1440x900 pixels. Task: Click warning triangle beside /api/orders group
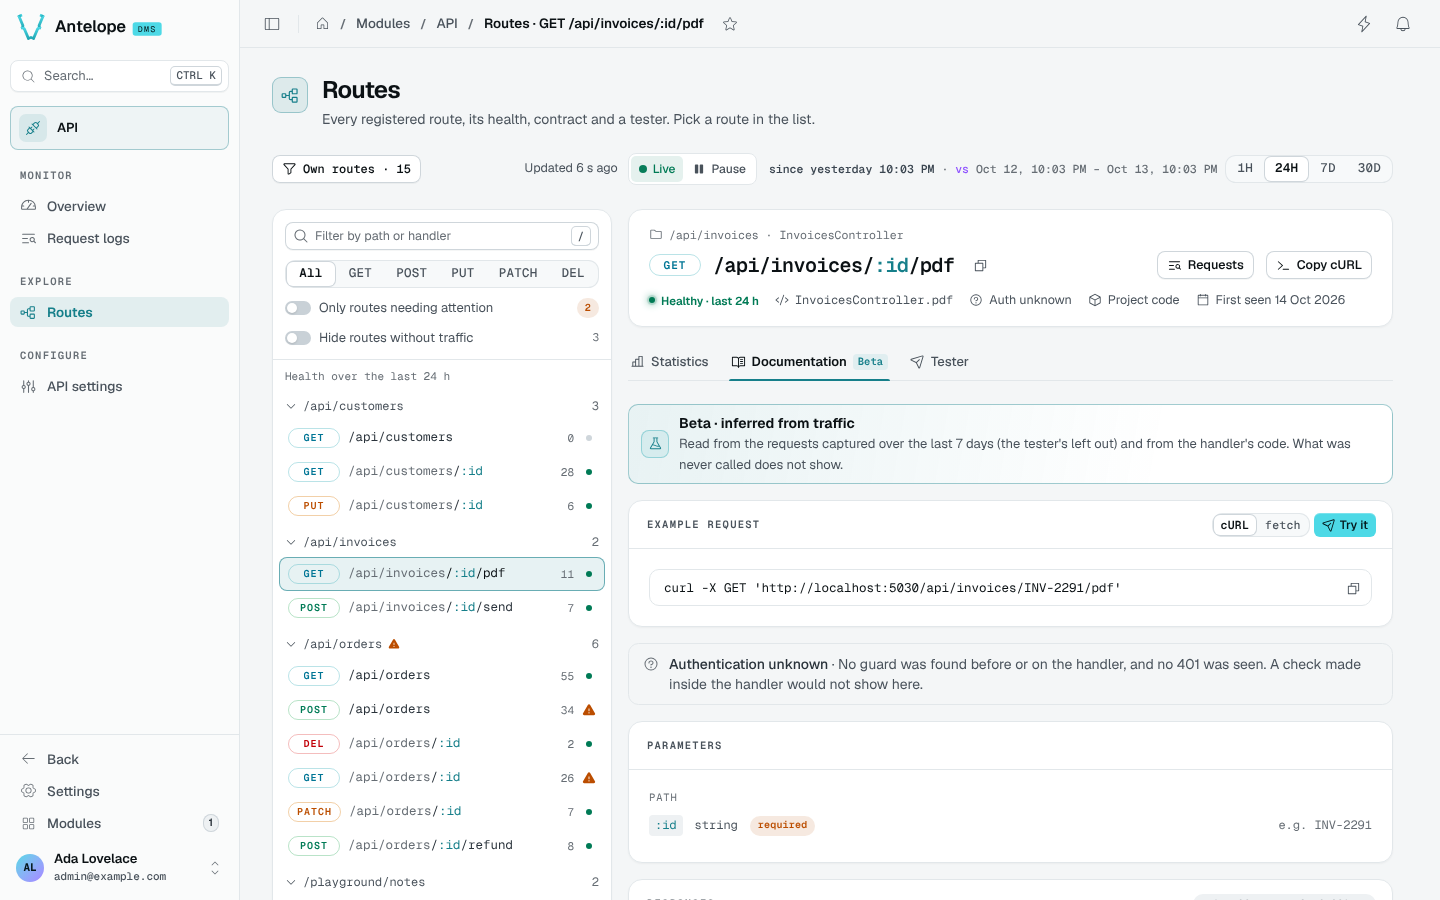394,644
